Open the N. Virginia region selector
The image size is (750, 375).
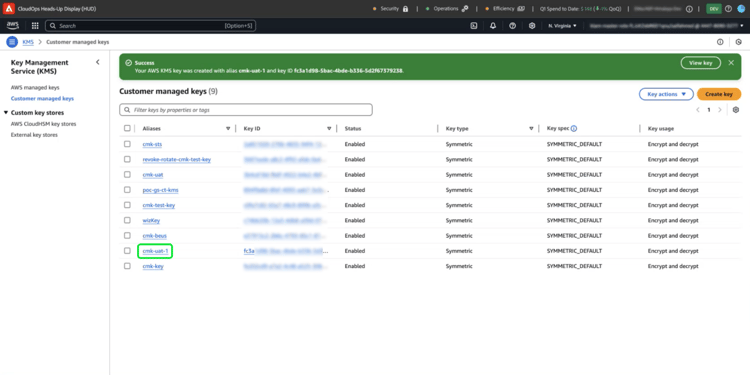pyautogui.click(x=562, y=26)
